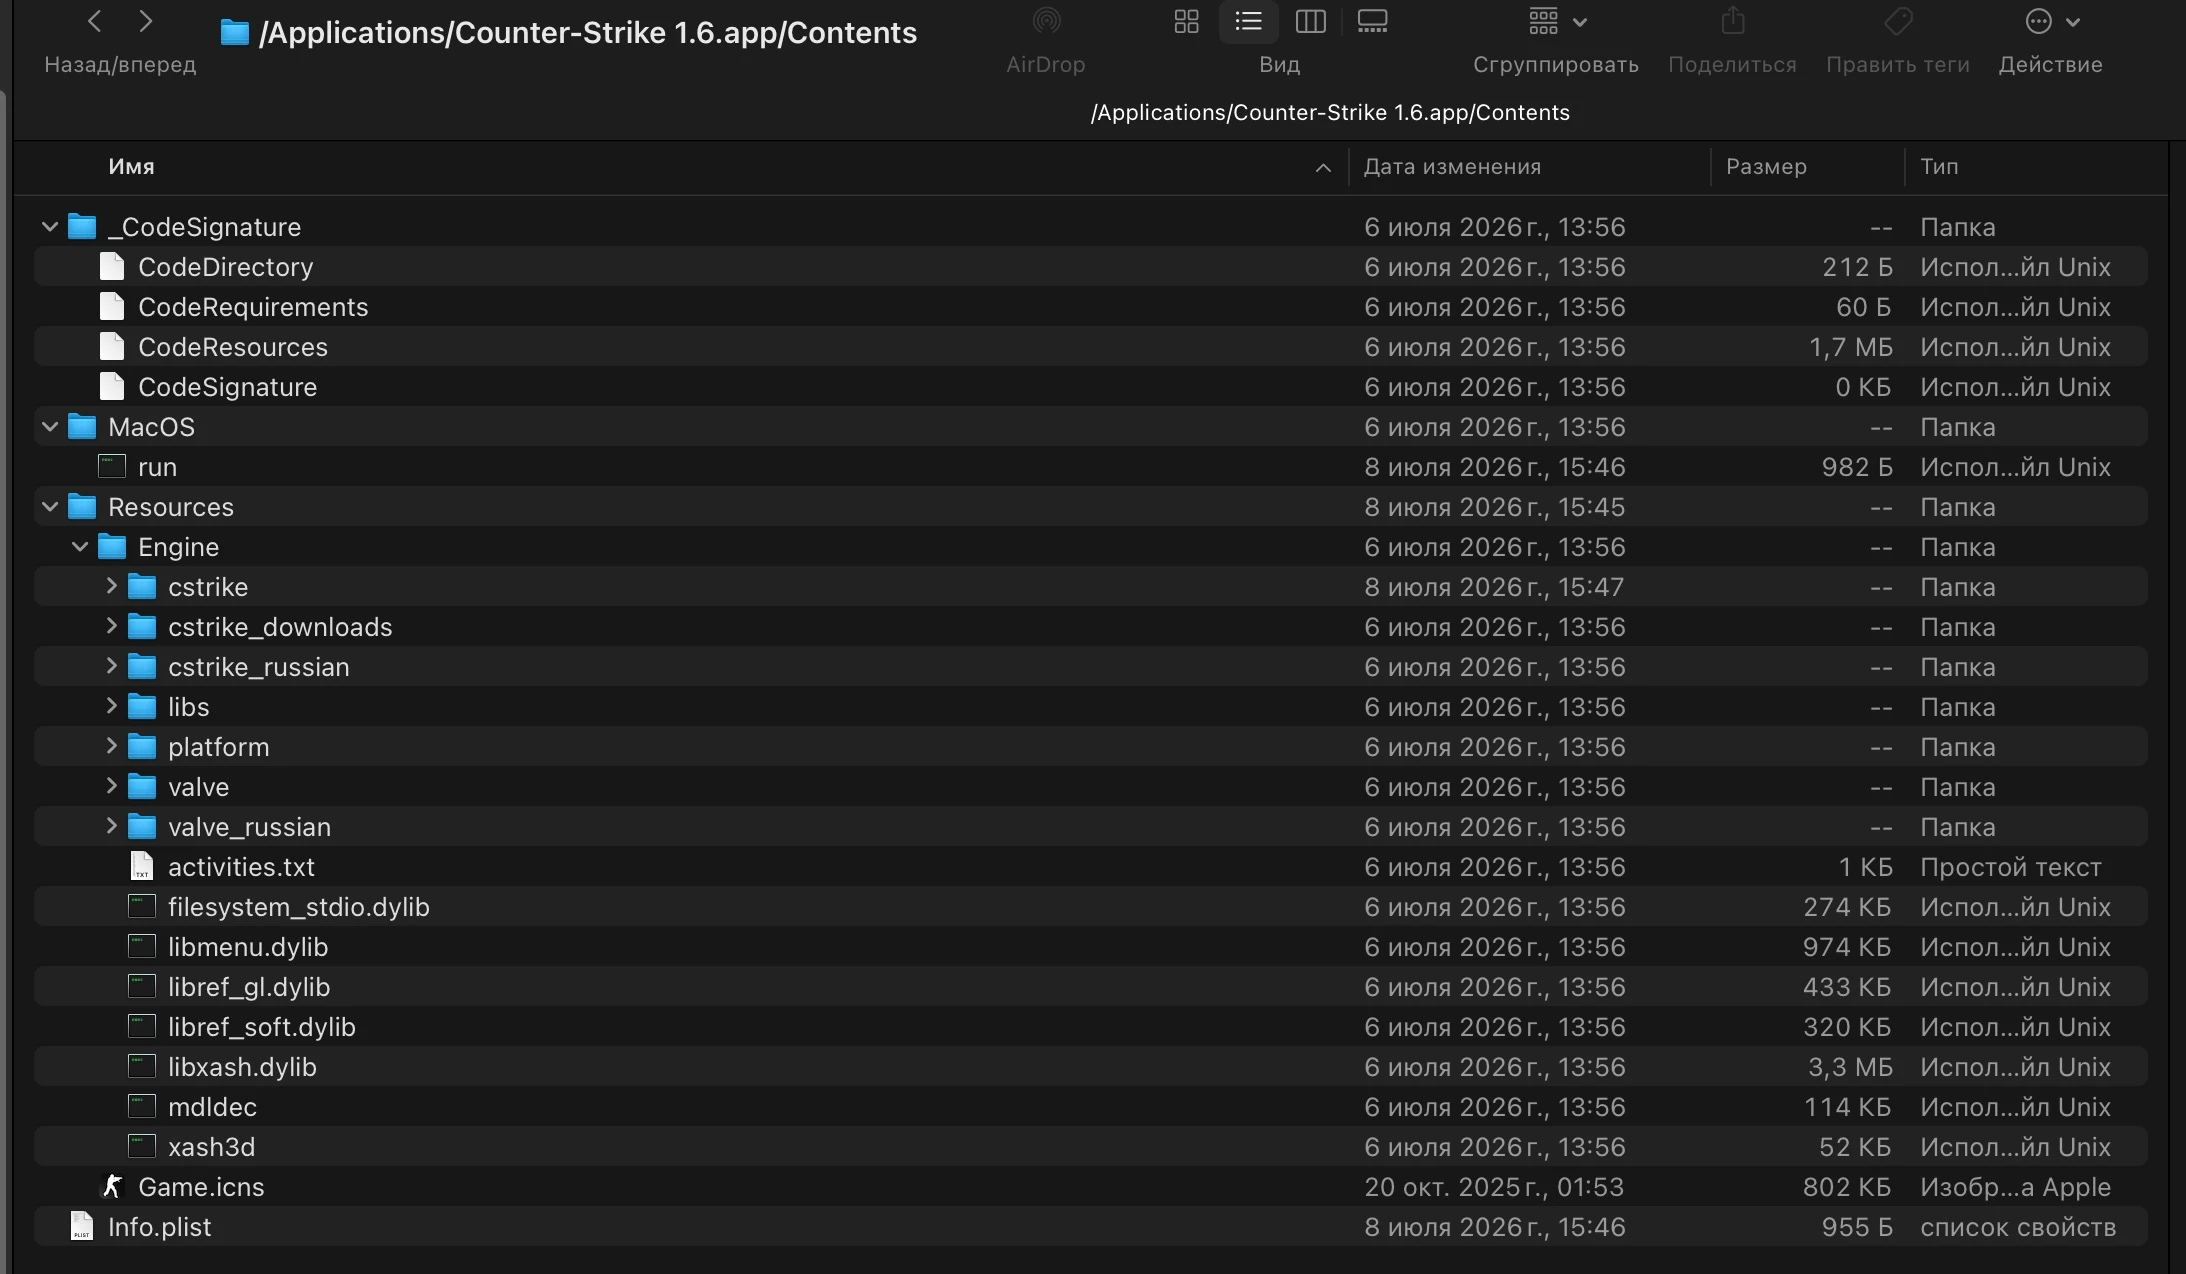This screenshot has height=1274, width=2186.
Task: Sort by the Дата изменения column header
Action: (1452, 167)
